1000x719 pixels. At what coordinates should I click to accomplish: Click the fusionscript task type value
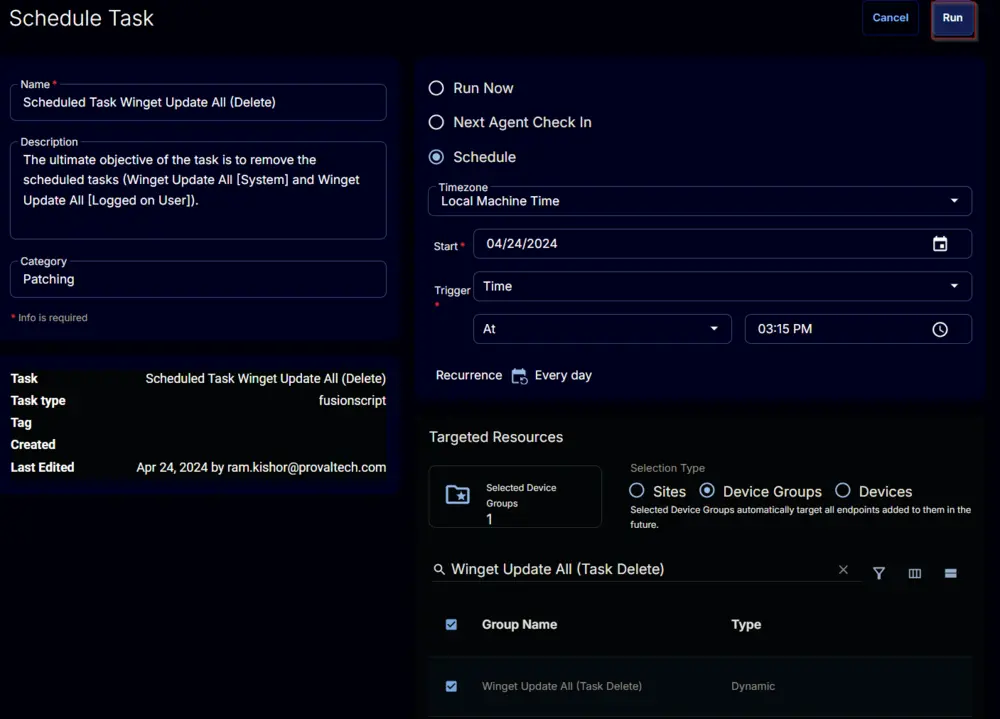click(x=352, y=401)
